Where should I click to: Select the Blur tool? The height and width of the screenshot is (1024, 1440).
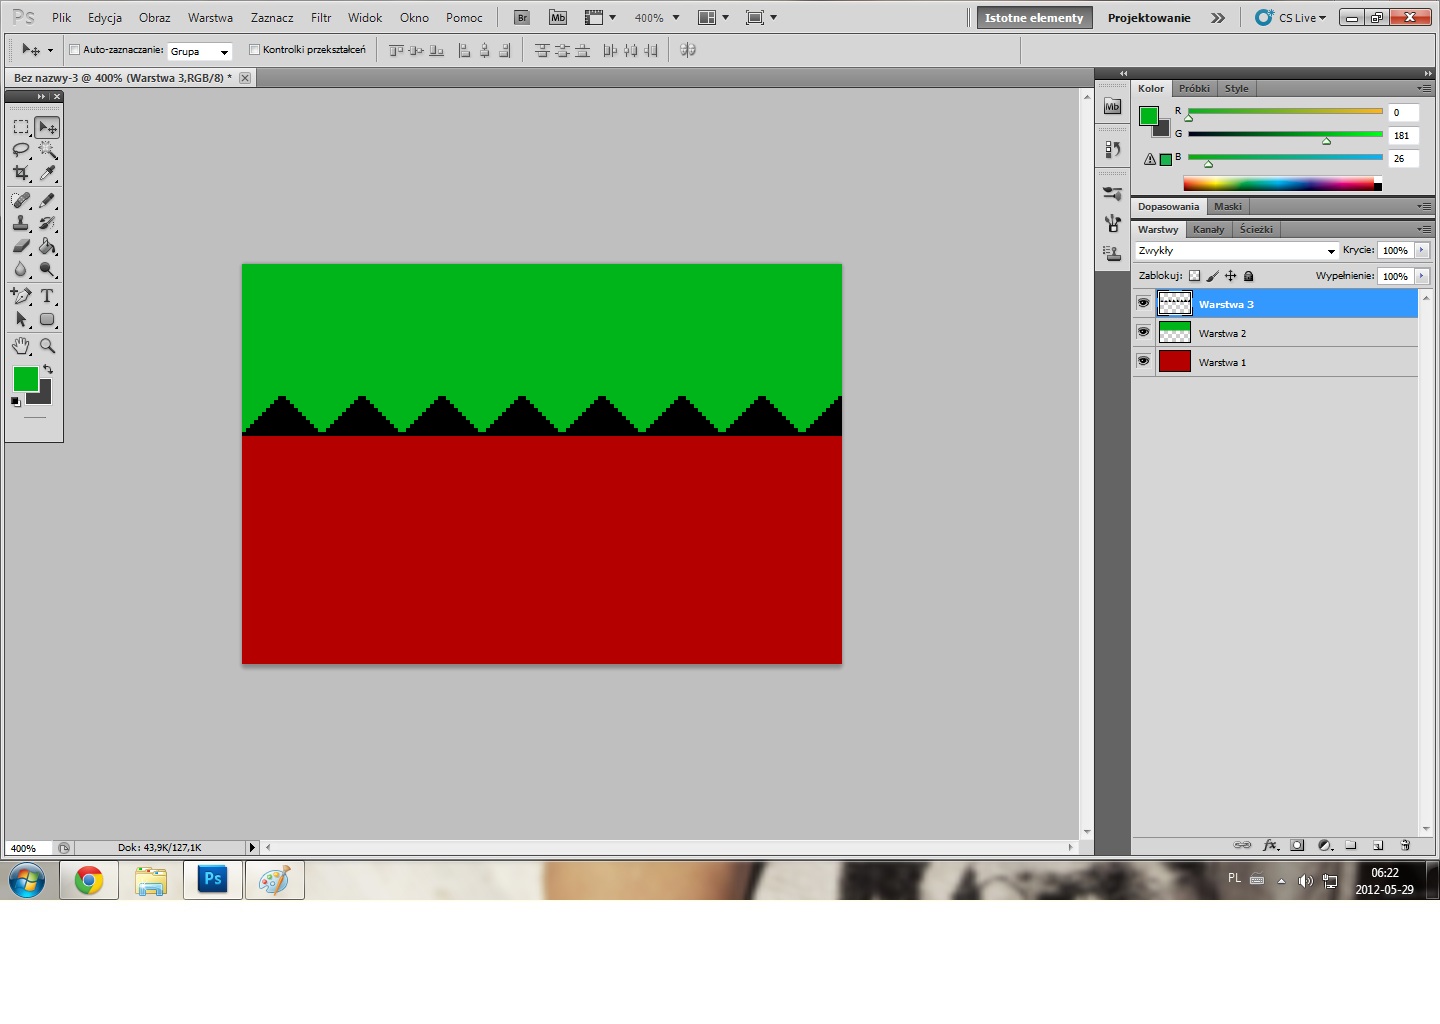21,269
